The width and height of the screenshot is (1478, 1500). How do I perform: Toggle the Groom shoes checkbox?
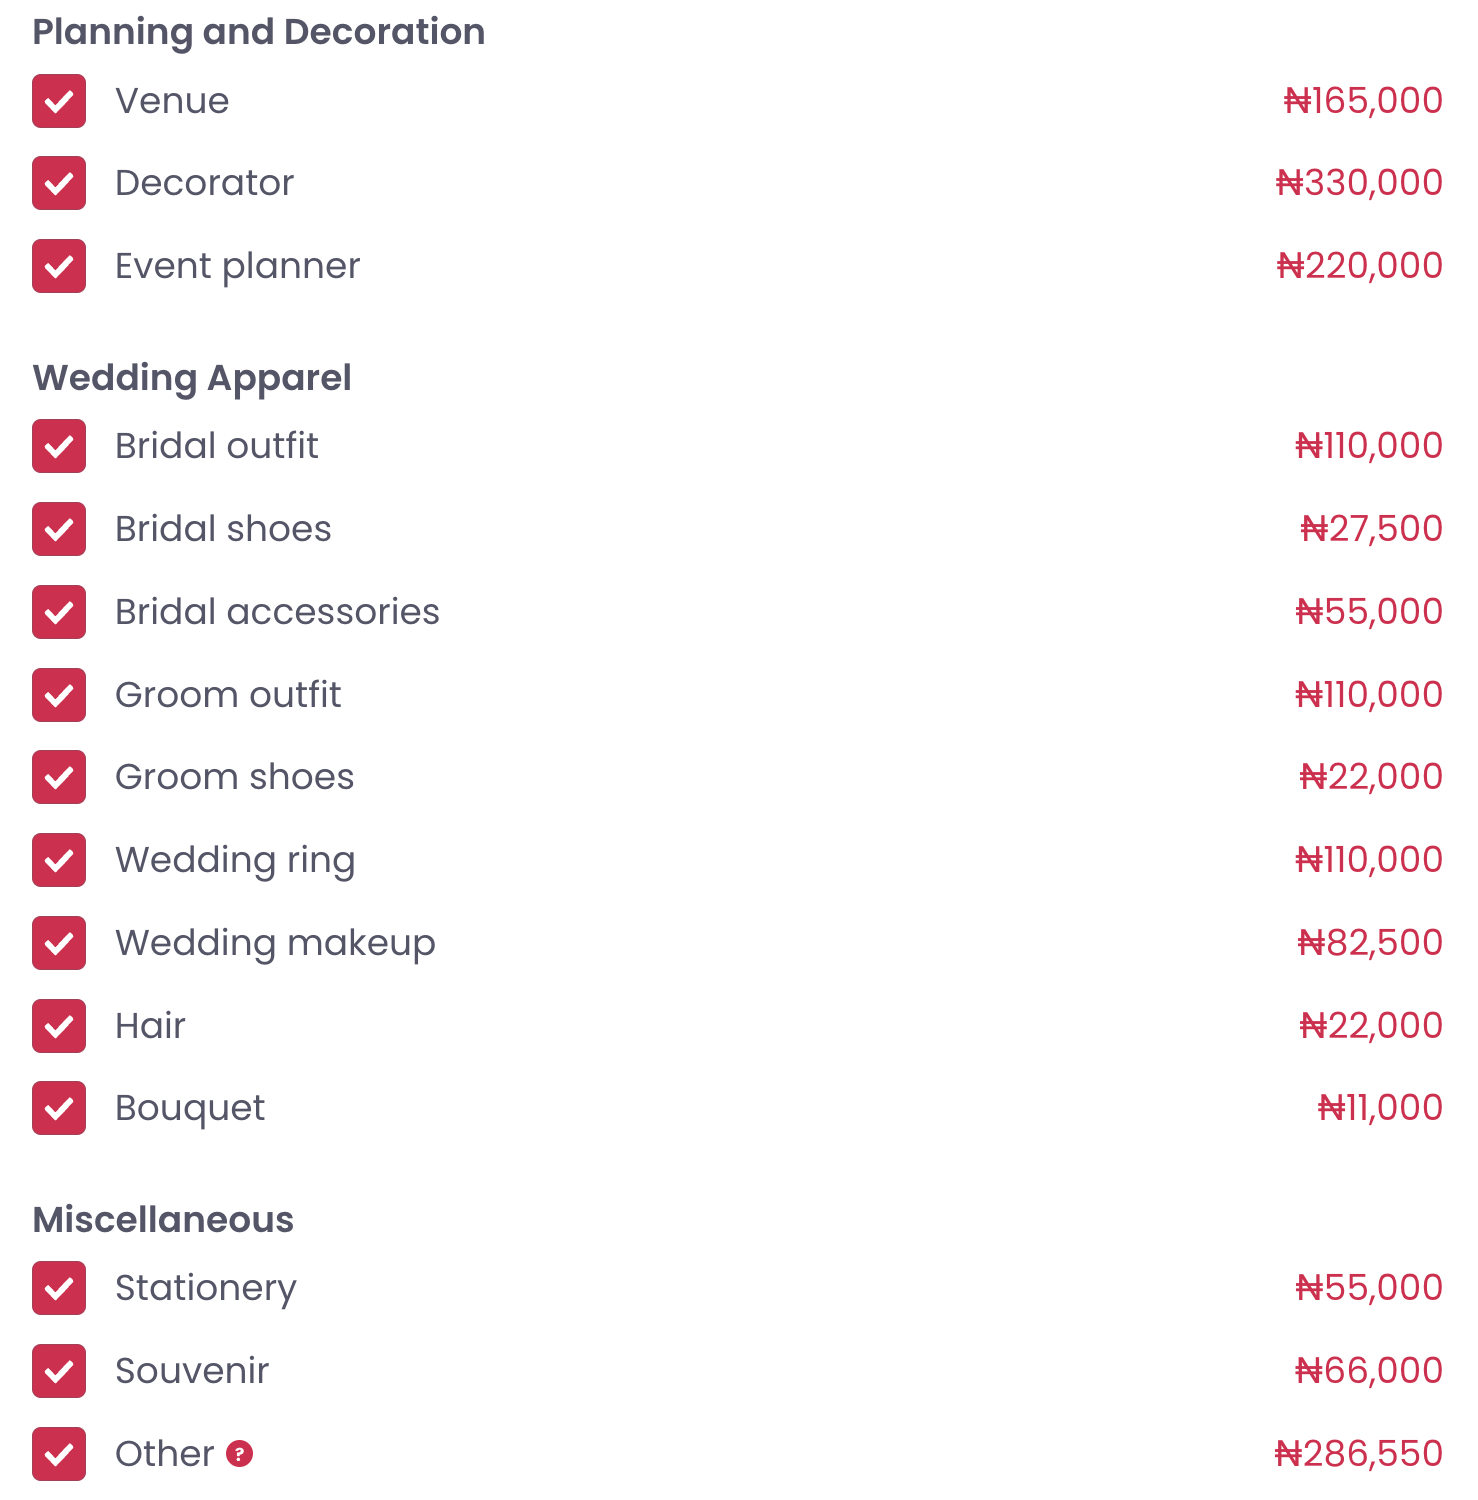tap(59, 777)
